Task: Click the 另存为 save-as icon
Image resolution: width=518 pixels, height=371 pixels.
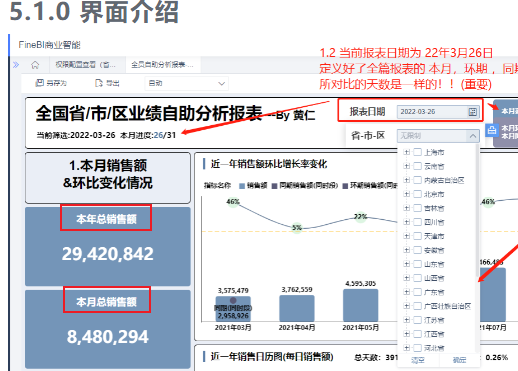Action: click(40, 83)
